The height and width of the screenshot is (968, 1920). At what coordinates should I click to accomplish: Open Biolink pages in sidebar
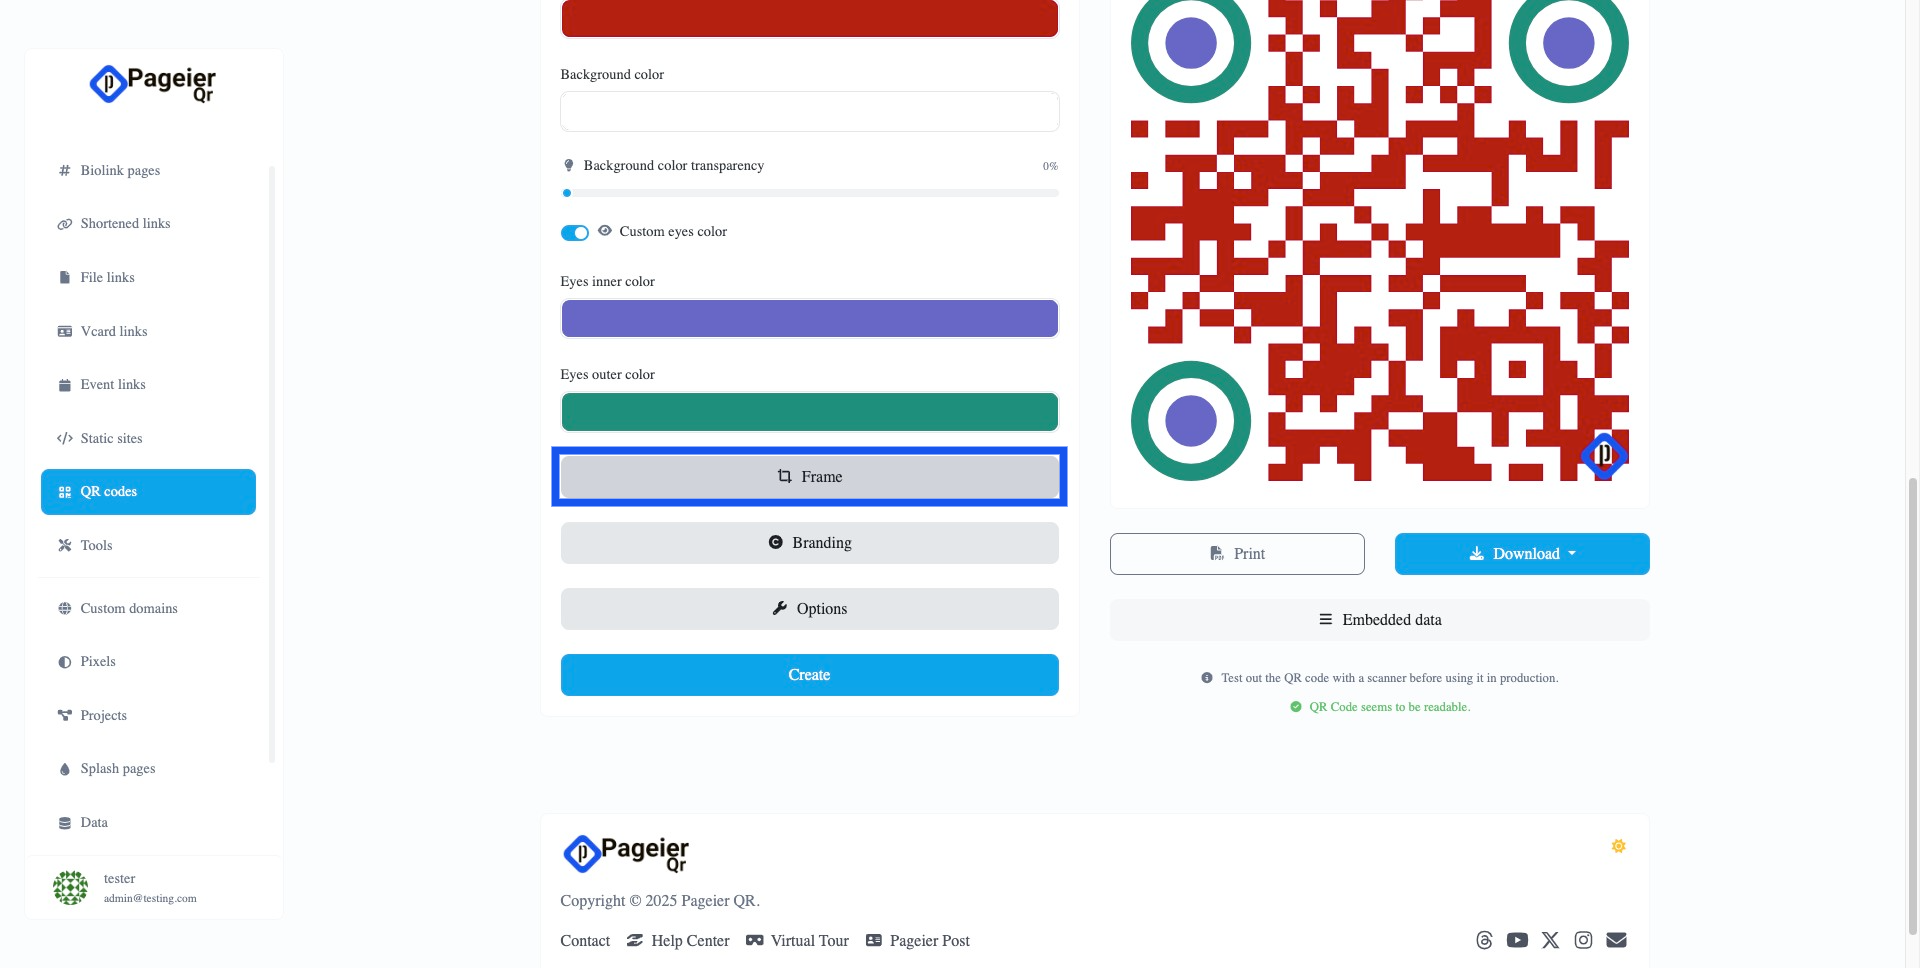[x=120, y=171]
